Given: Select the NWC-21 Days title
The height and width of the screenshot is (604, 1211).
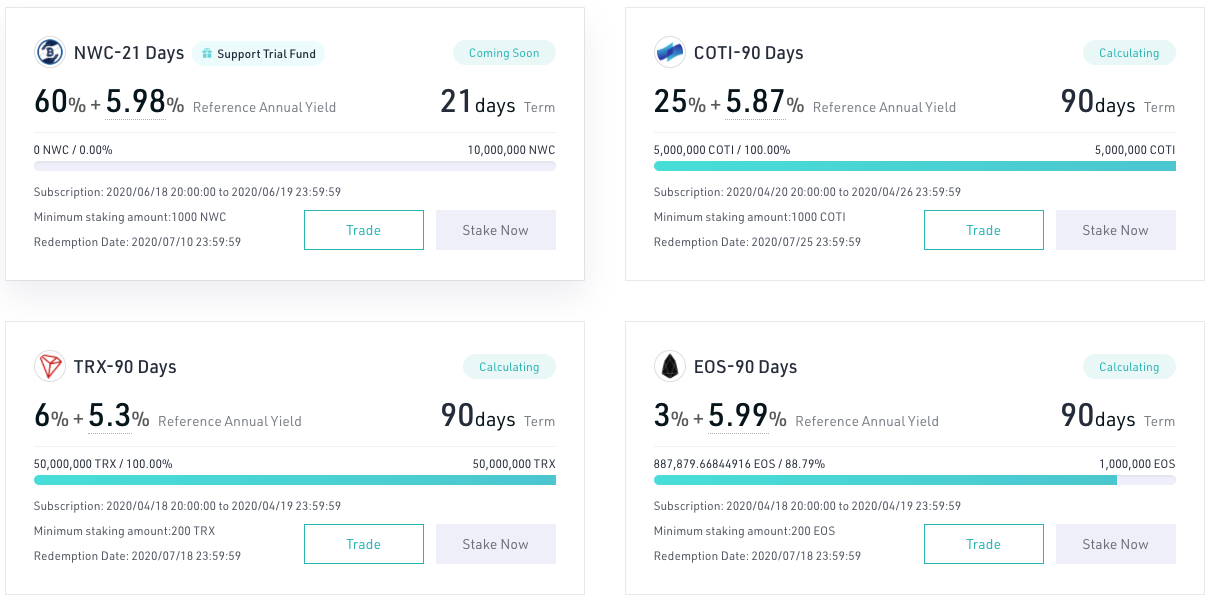Looking at the screenshot, I should (129, 53).
